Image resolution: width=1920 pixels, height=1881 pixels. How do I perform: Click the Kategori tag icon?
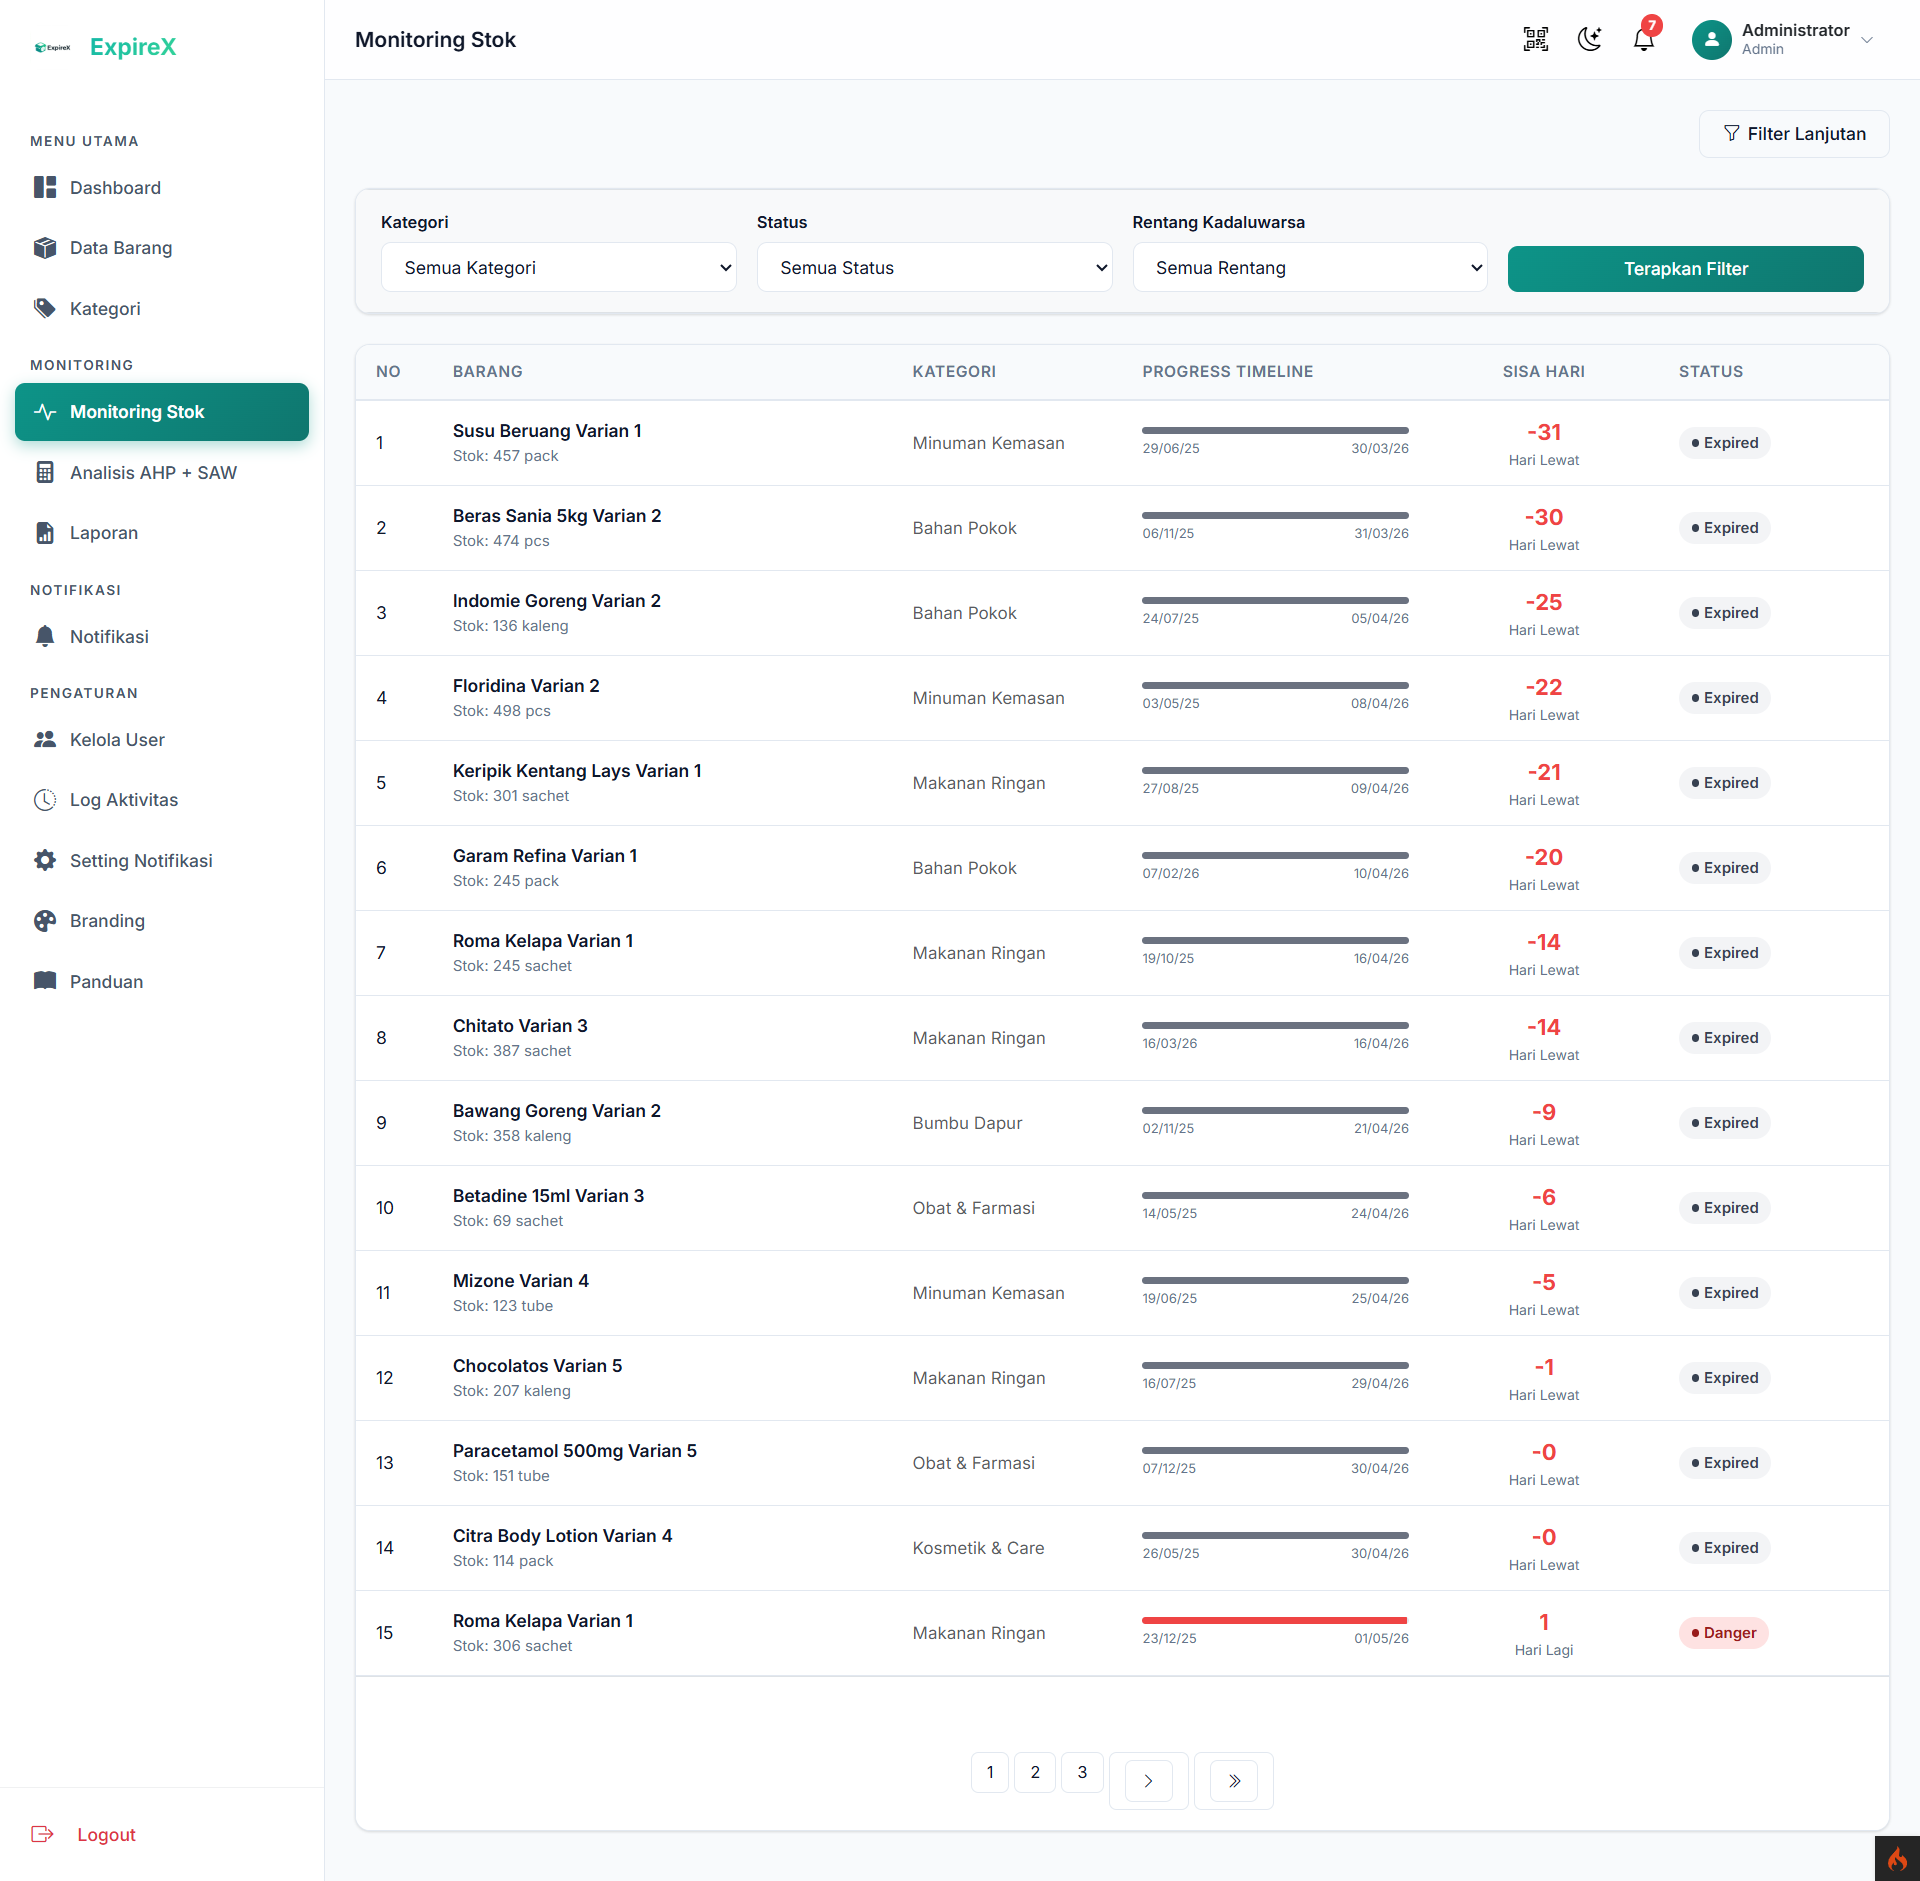45,308
